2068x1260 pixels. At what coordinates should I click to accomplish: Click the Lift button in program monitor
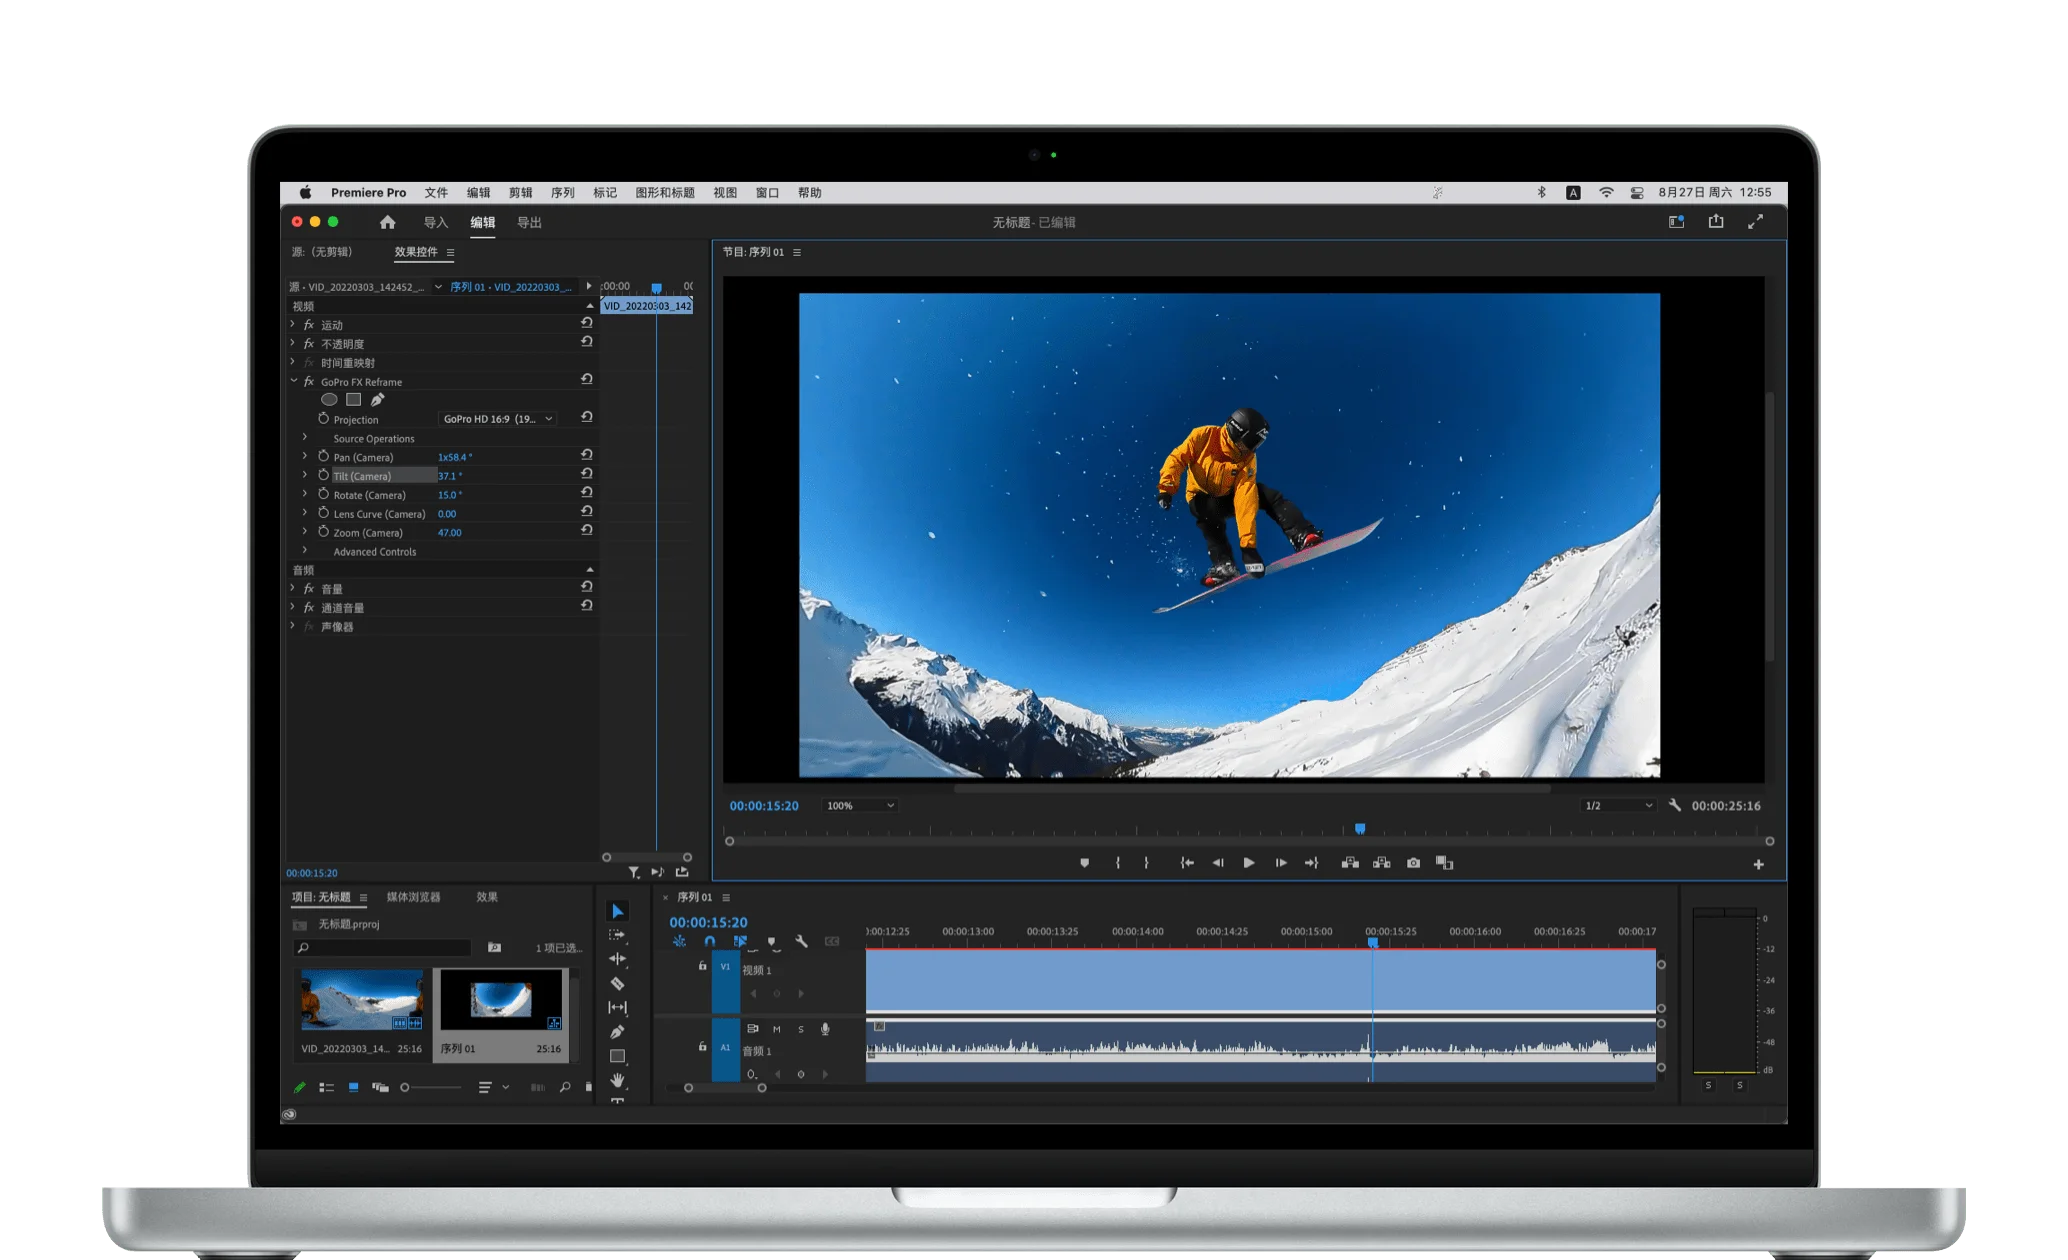pyautogui.click(x=1350, y=863)
